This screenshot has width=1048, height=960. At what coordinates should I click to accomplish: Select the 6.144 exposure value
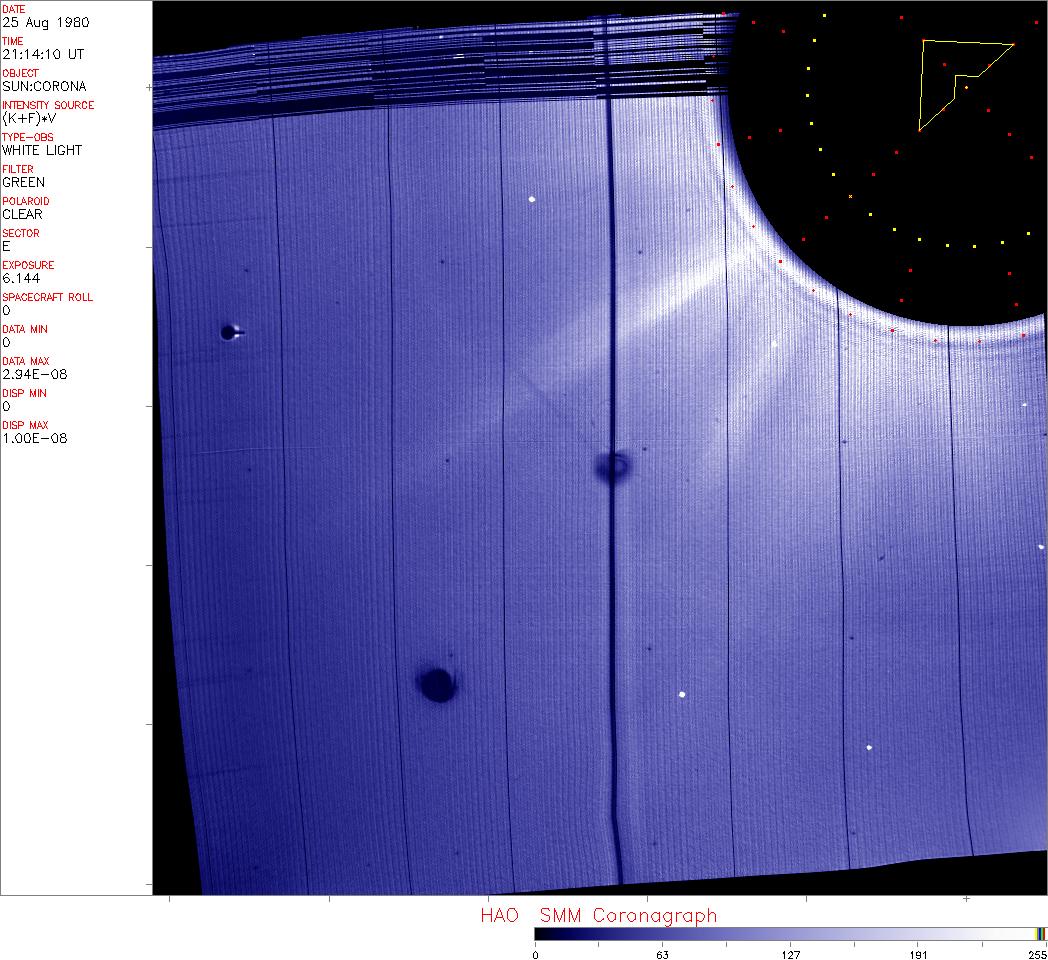point(21,278)
